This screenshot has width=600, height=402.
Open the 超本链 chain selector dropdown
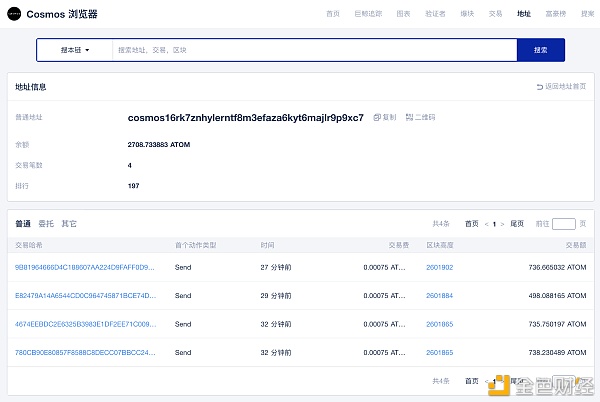pyautogui.click(x=75, y=50)
